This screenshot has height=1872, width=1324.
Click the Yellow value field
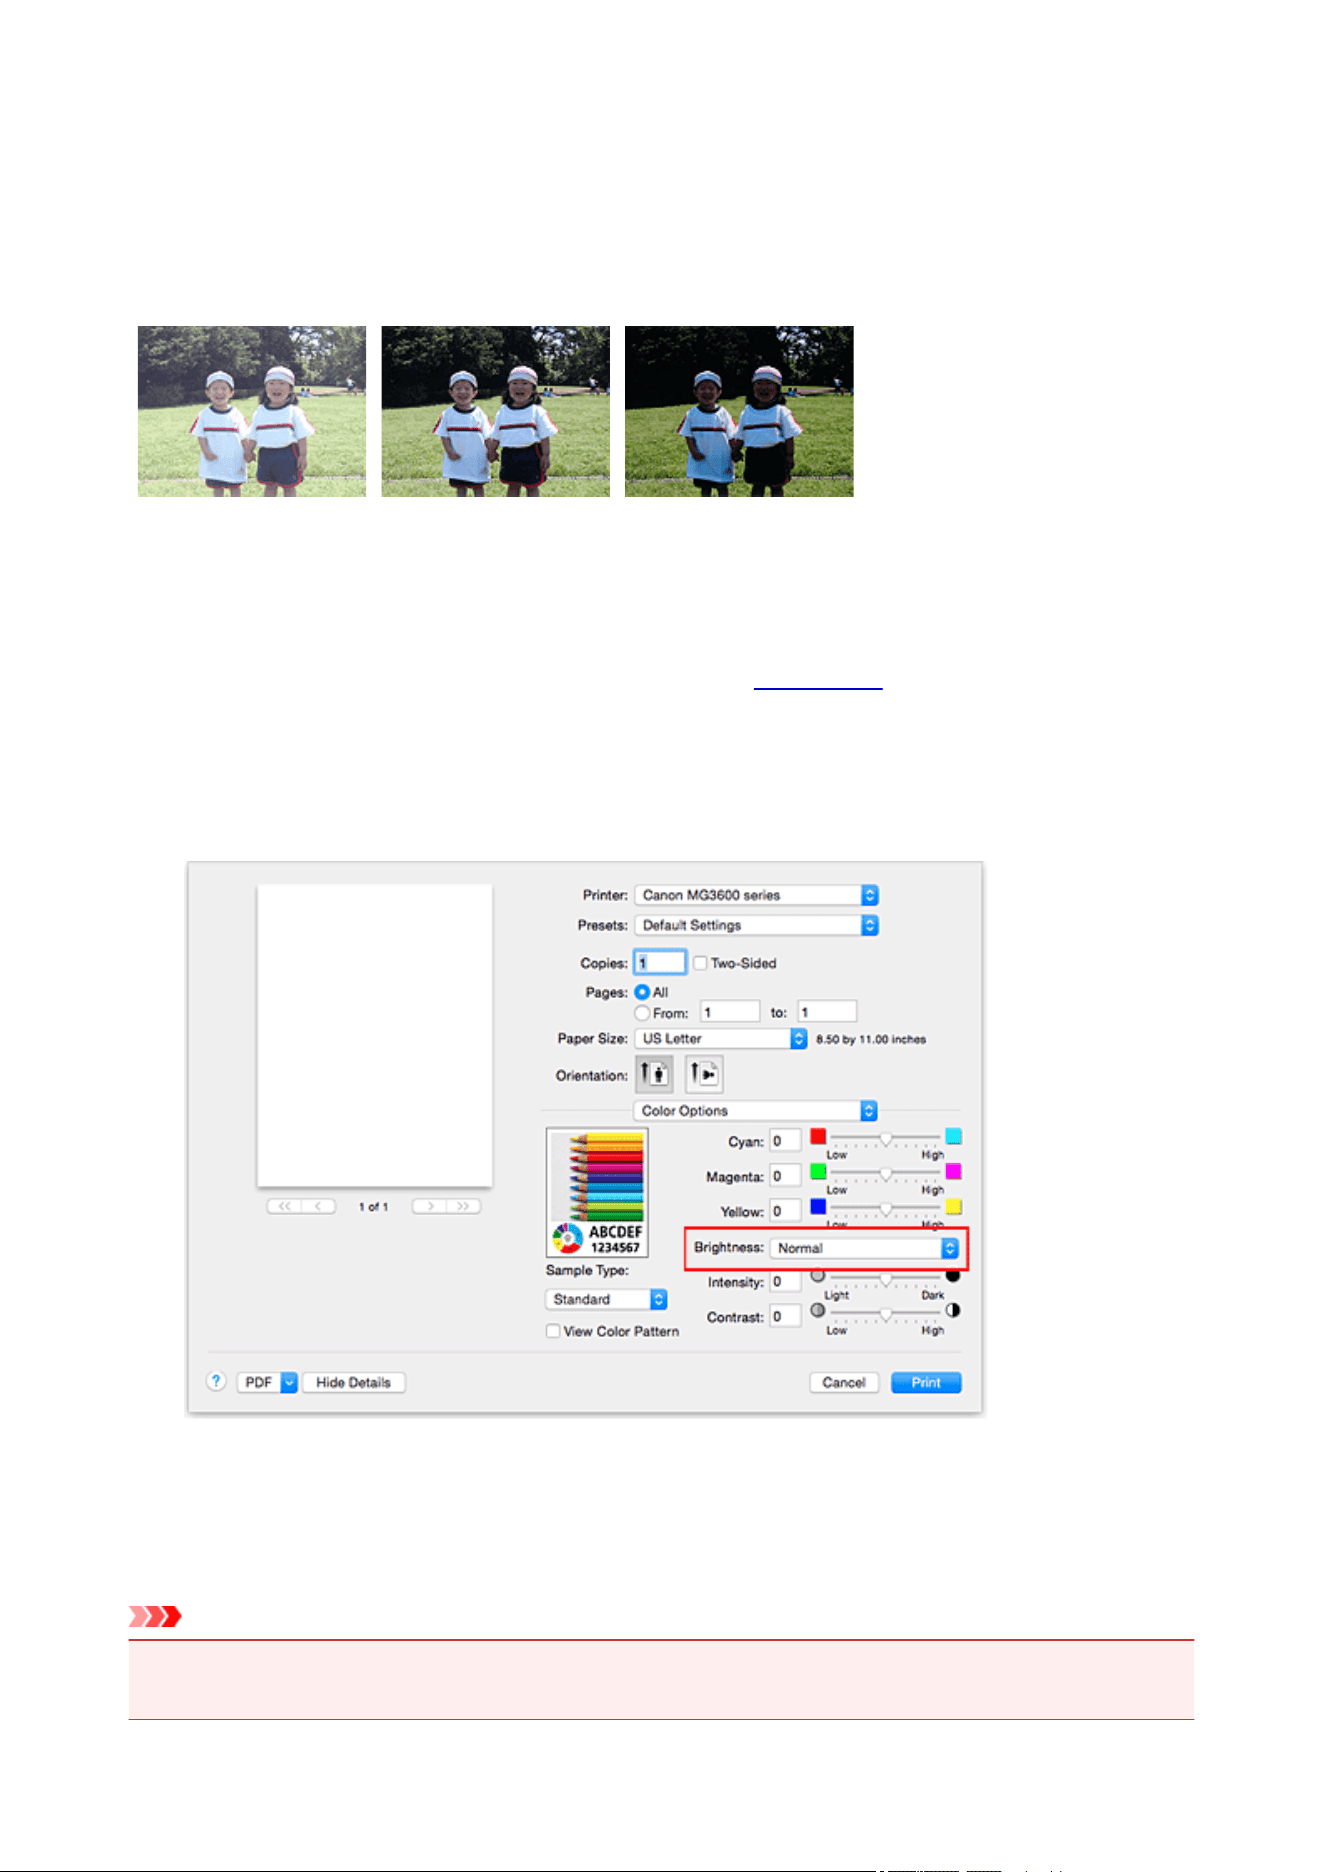785,1211
